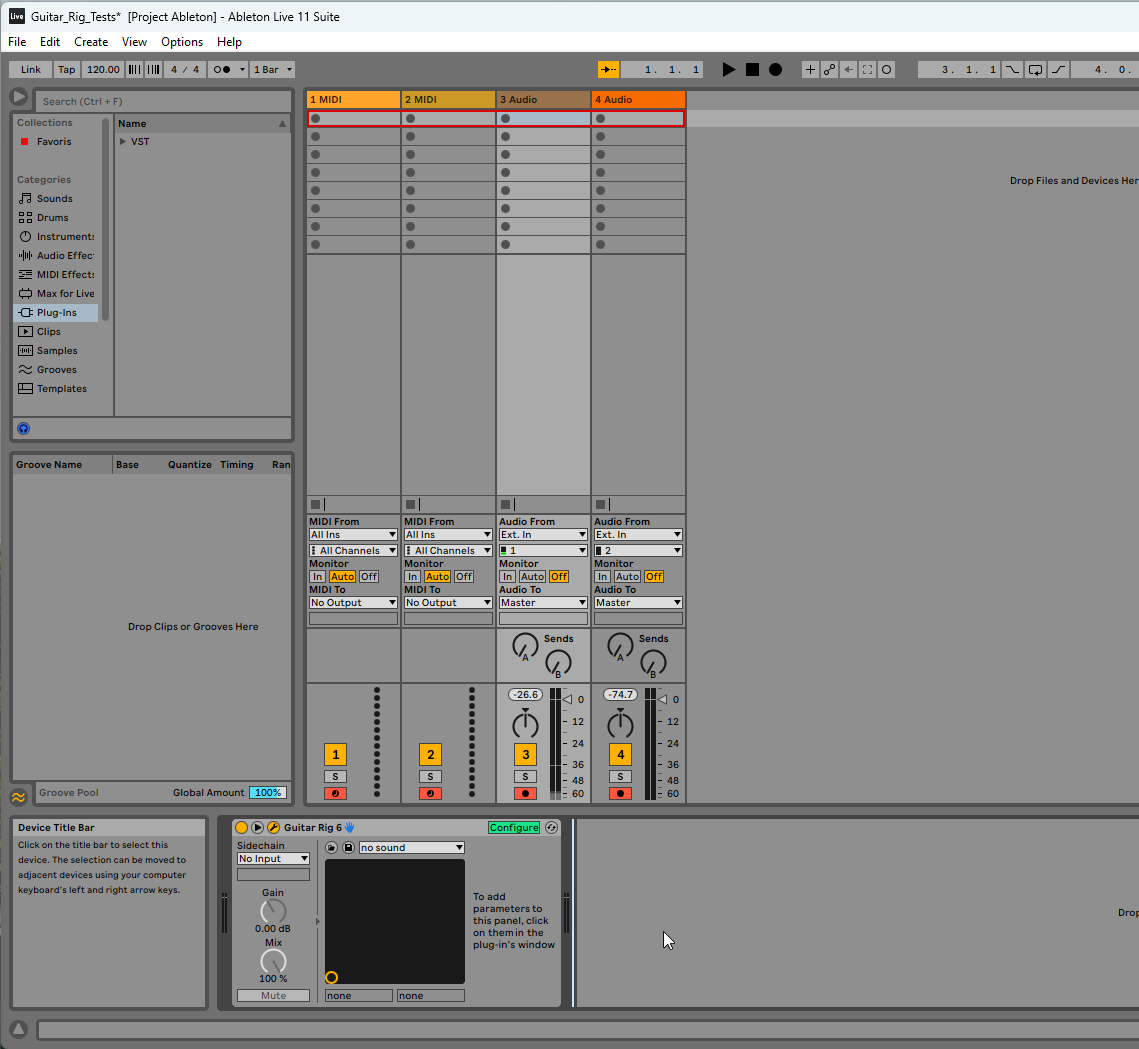Open Guitar Rig 6 plug-in window (wrench)
This screenshot has width=1139, height=1049.
pyautogui.click(x=273, y=827)
